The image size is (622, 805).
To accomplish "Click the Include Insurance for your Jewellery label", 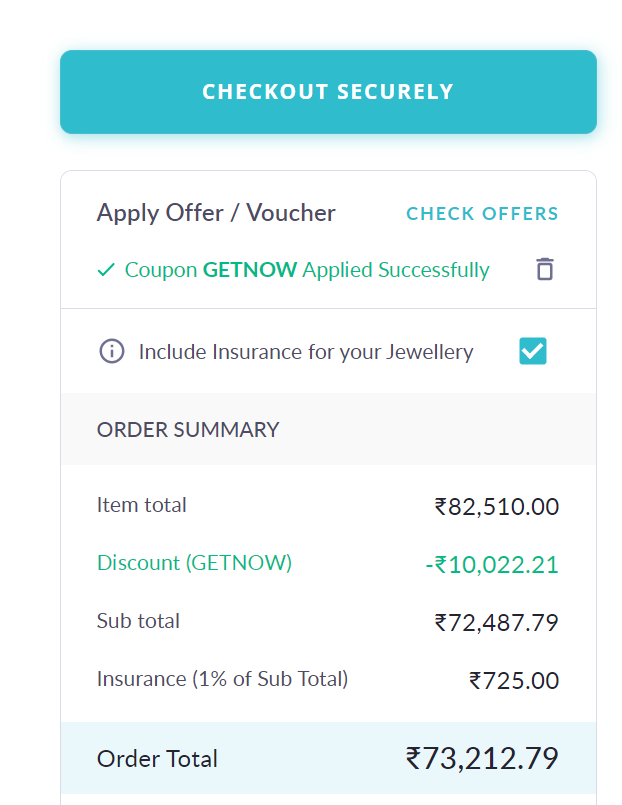I will pos(306,352).
